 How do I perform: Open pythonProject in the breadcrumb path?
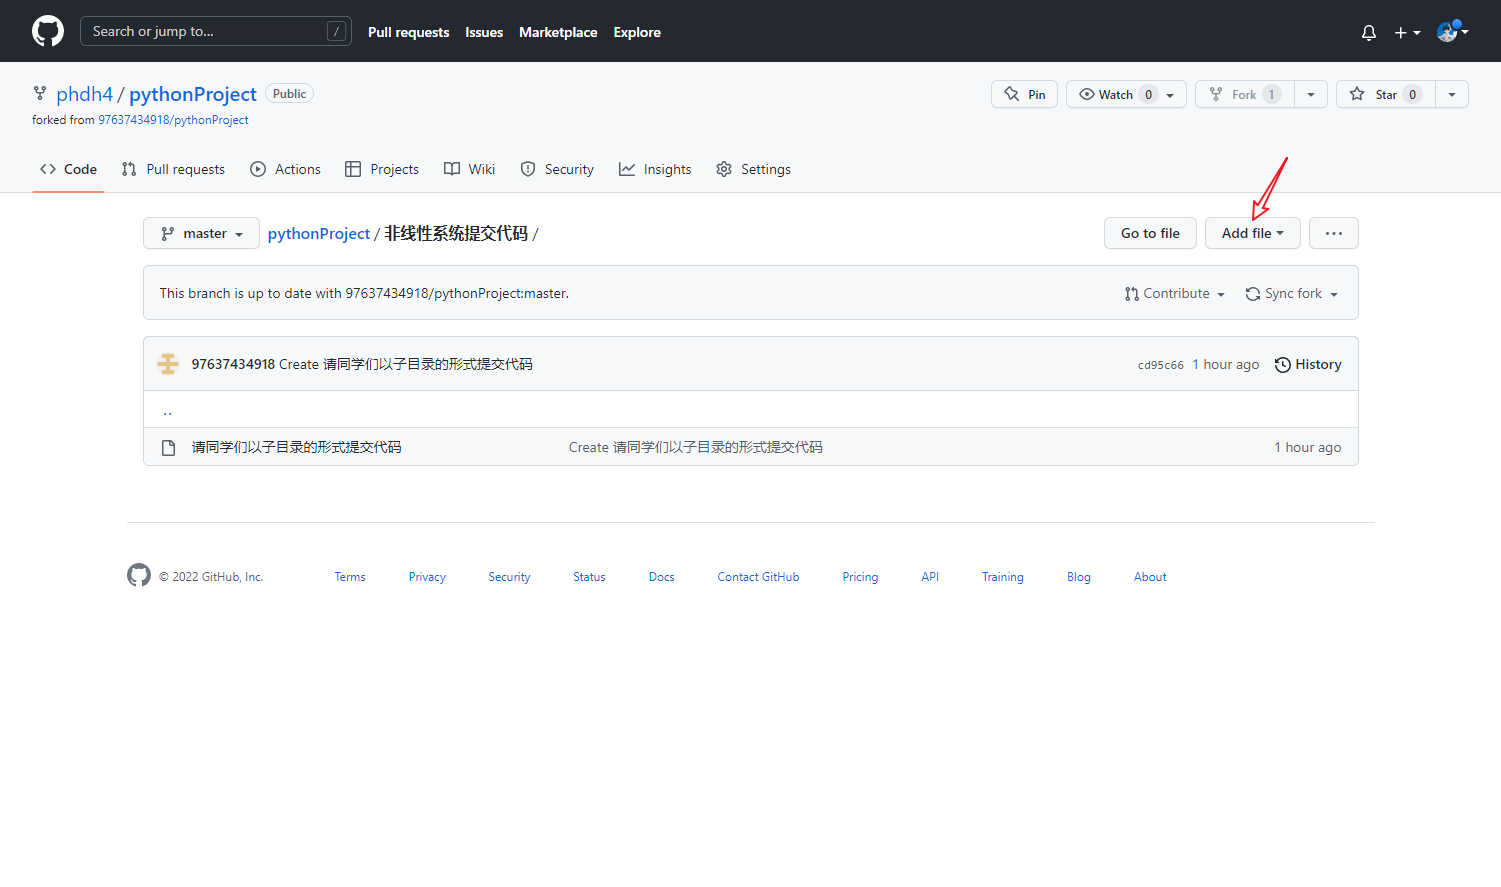[319, 233]
